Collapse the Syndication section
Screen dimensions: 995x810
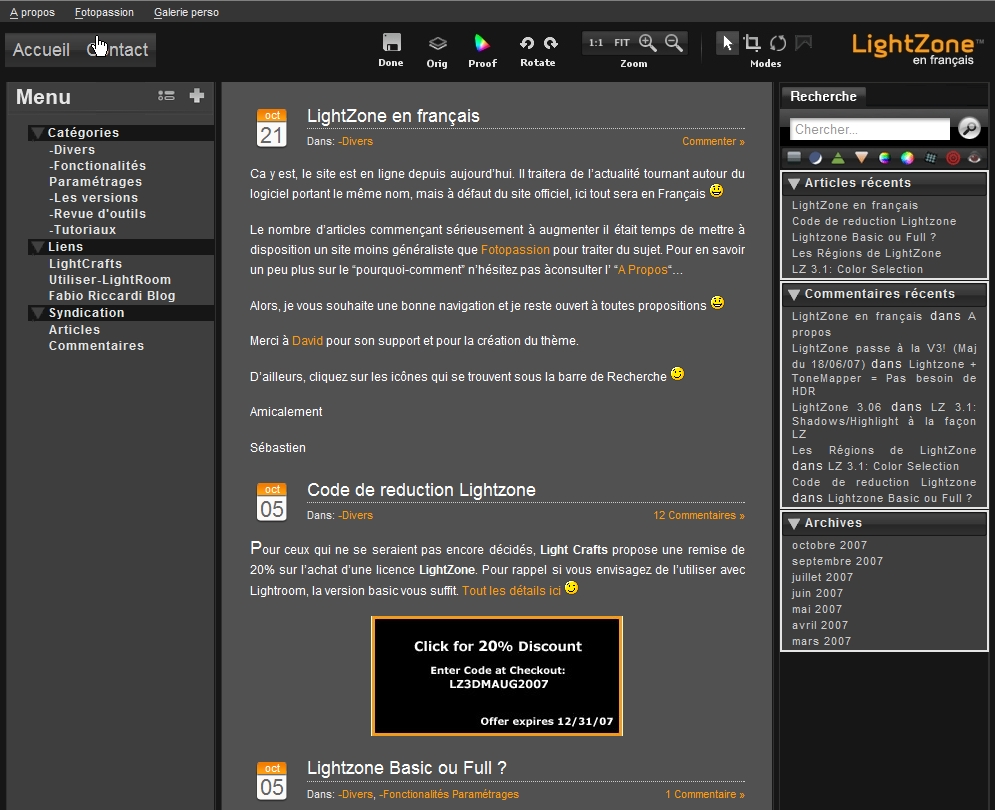point(38,313)
